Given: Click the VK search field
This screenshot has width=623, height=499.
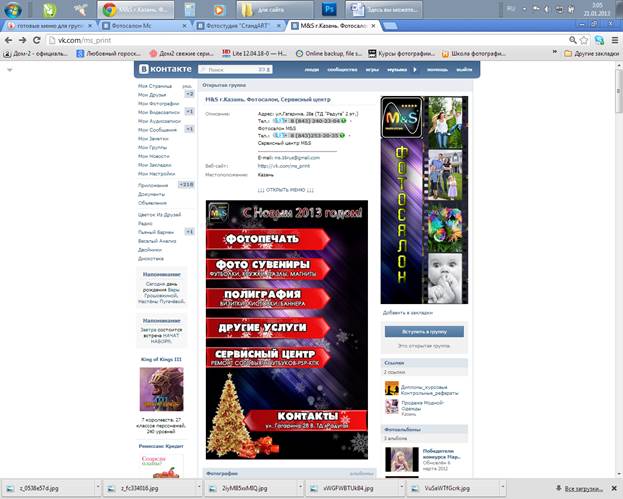Looking at the screenshot, I should coord(235,69).
